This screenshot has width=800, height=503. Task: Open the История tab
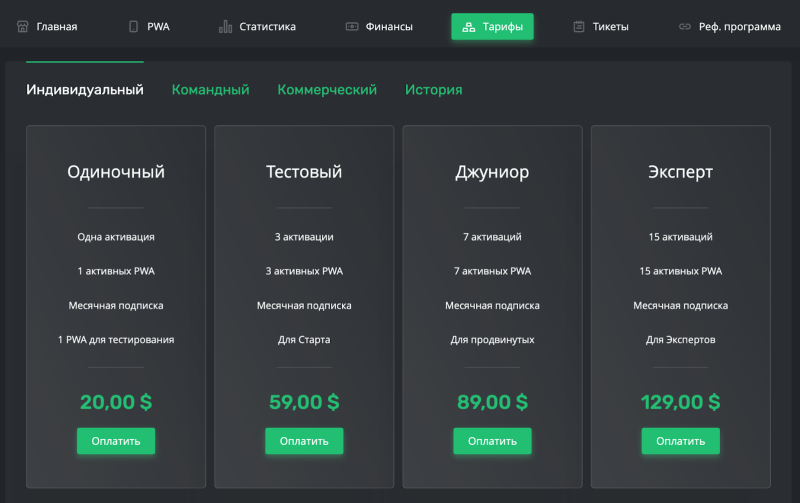pyautogui.click(x=433, y=90)
